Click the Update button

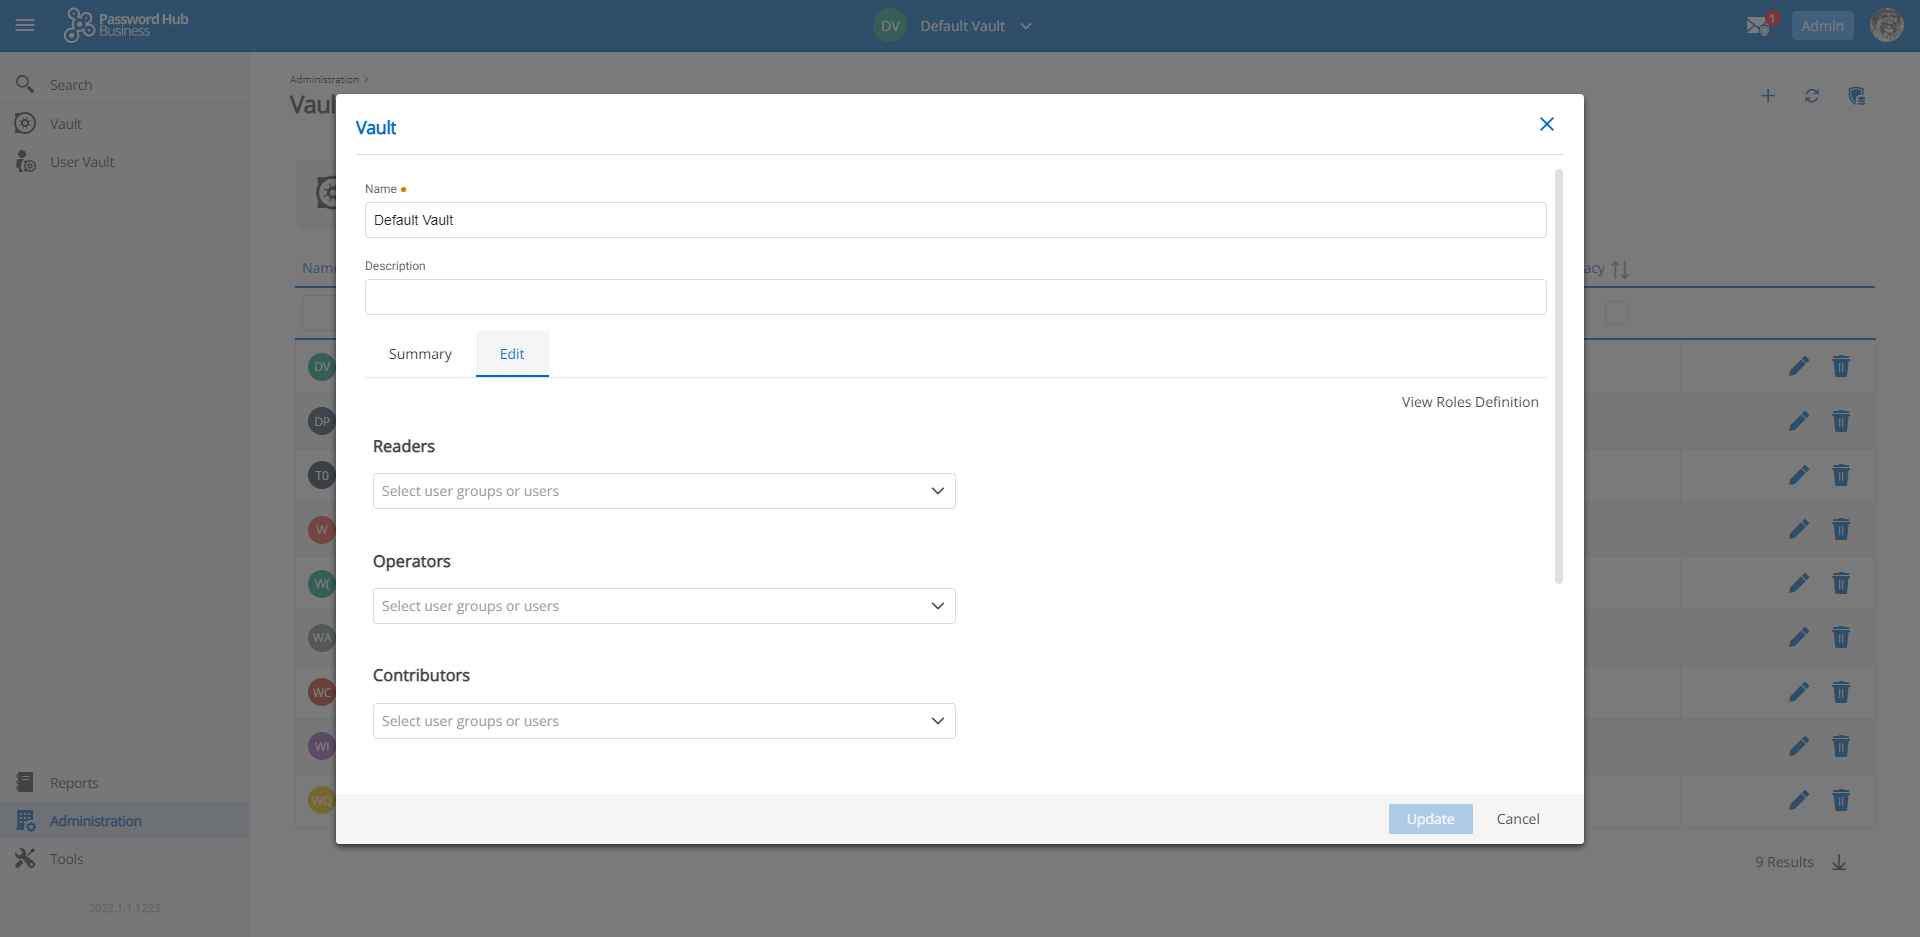point(1430,819)
